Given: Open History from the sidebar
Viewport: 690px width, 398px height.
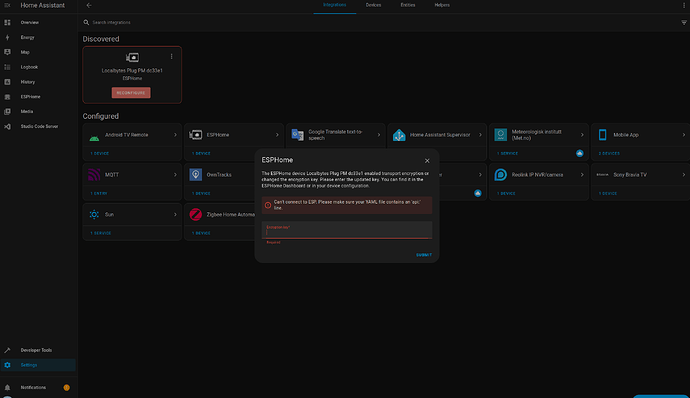Looking at the screenshot, I should click(28, 82).
